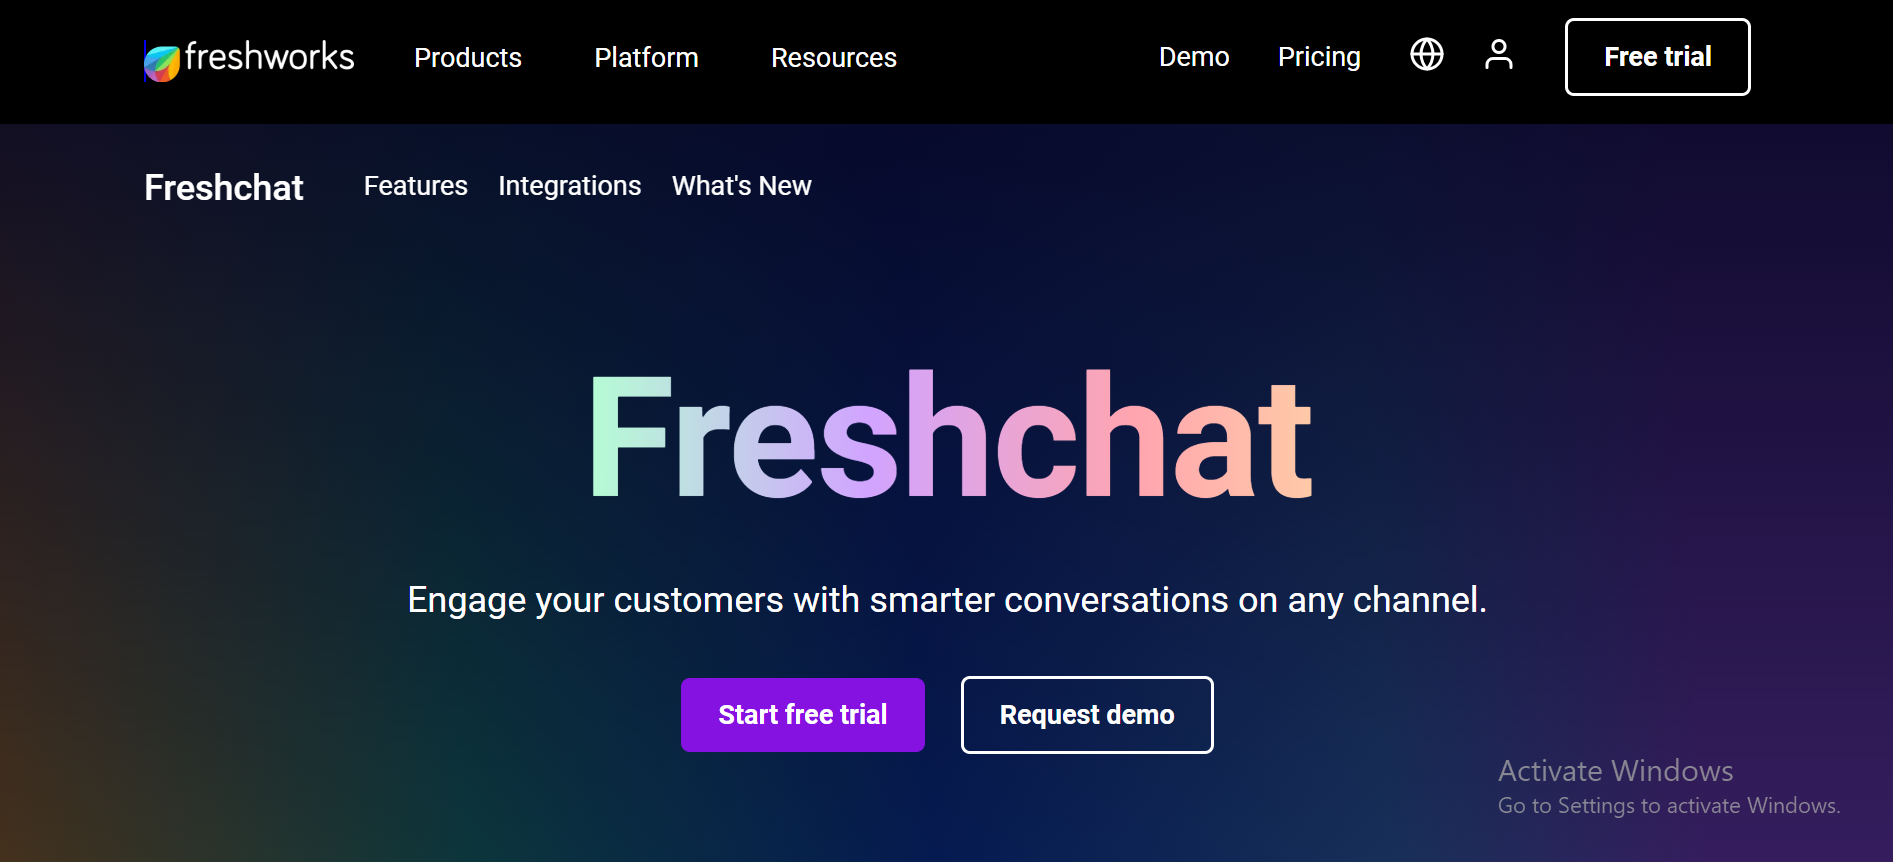Click the Activate Windows watermark title
Image resolution: width=1893 pixels, height=862 pixels.
pos(1615,771)
